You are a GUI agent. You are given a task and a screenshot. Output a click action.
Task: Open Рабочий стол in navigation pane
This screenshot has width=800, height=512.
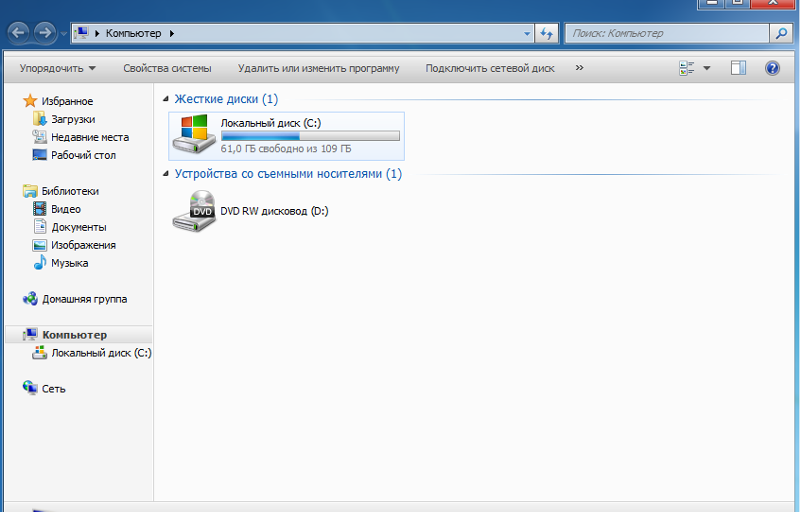coord(83,155)
